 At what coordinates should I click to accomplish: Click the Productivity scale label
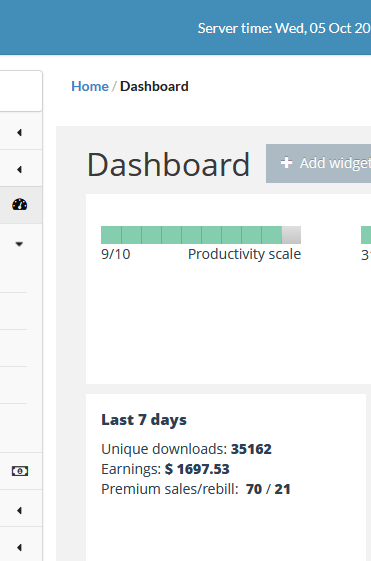click(x=244, y=254)
